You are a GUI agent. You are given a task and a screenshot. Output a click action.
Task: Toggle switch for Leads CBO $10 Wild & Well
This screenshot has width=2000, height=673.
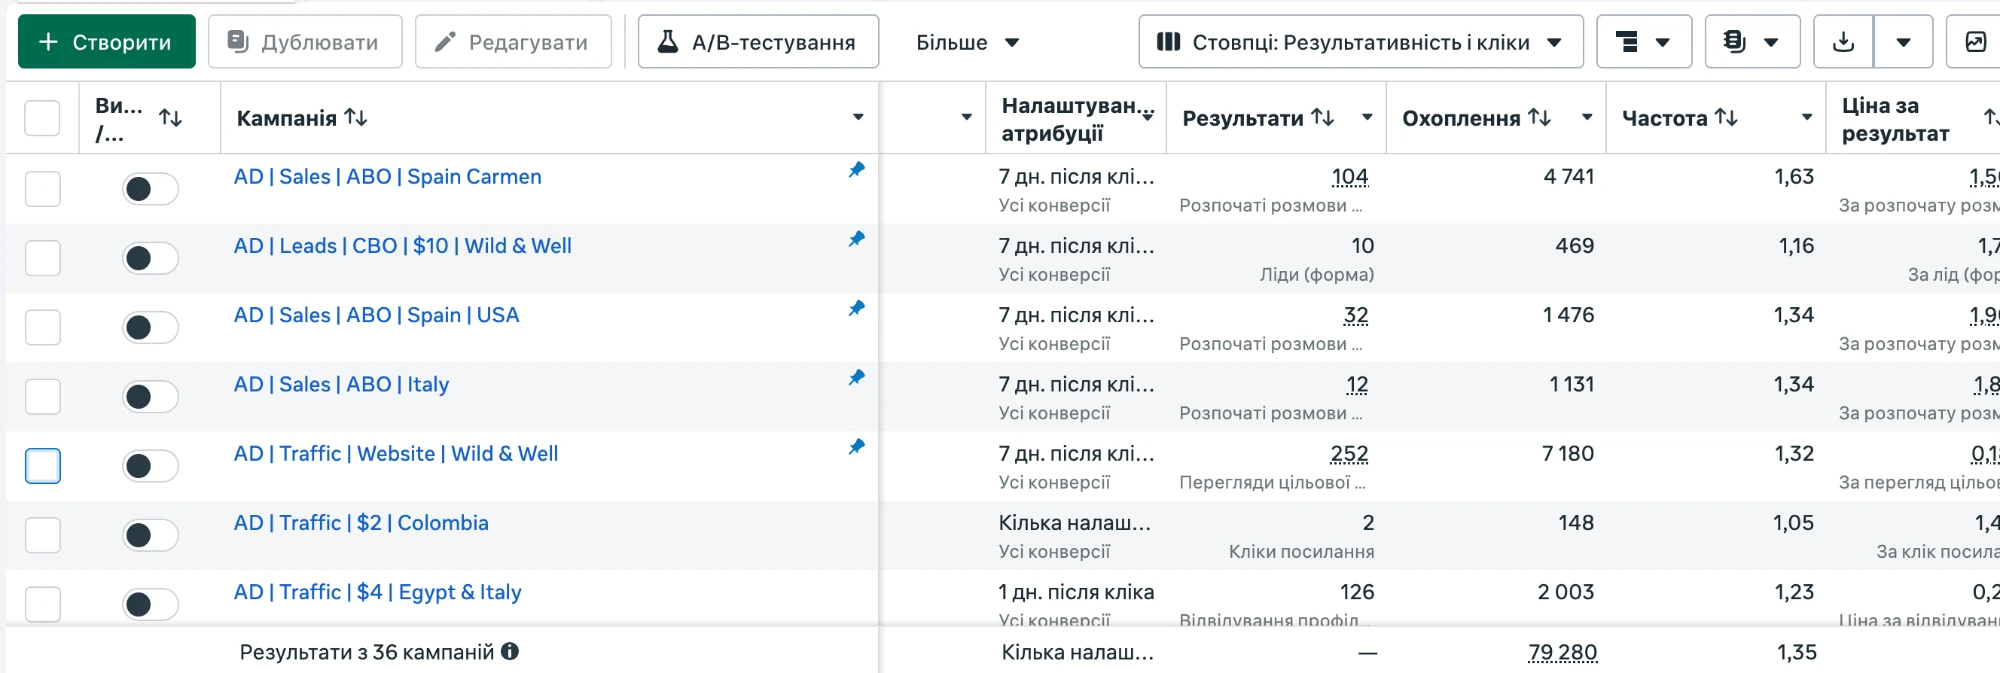[x=150, y=258]
